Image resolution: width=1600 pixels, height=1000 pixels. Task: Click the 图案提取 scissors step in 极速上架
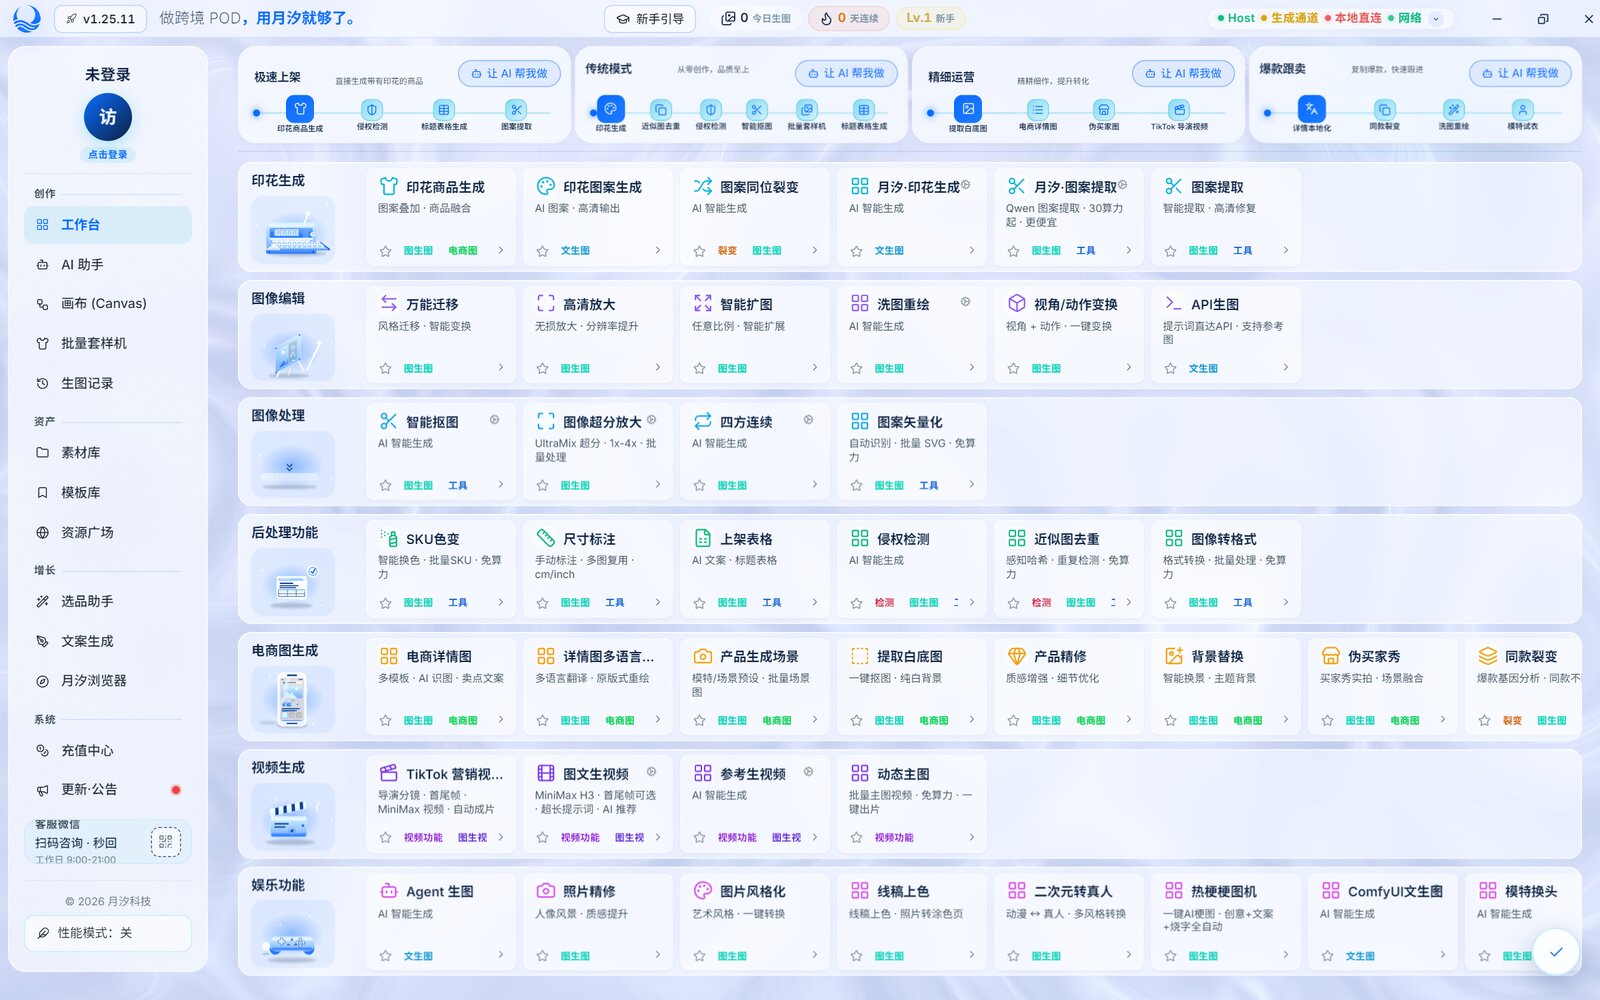click(x=516, y=109)
